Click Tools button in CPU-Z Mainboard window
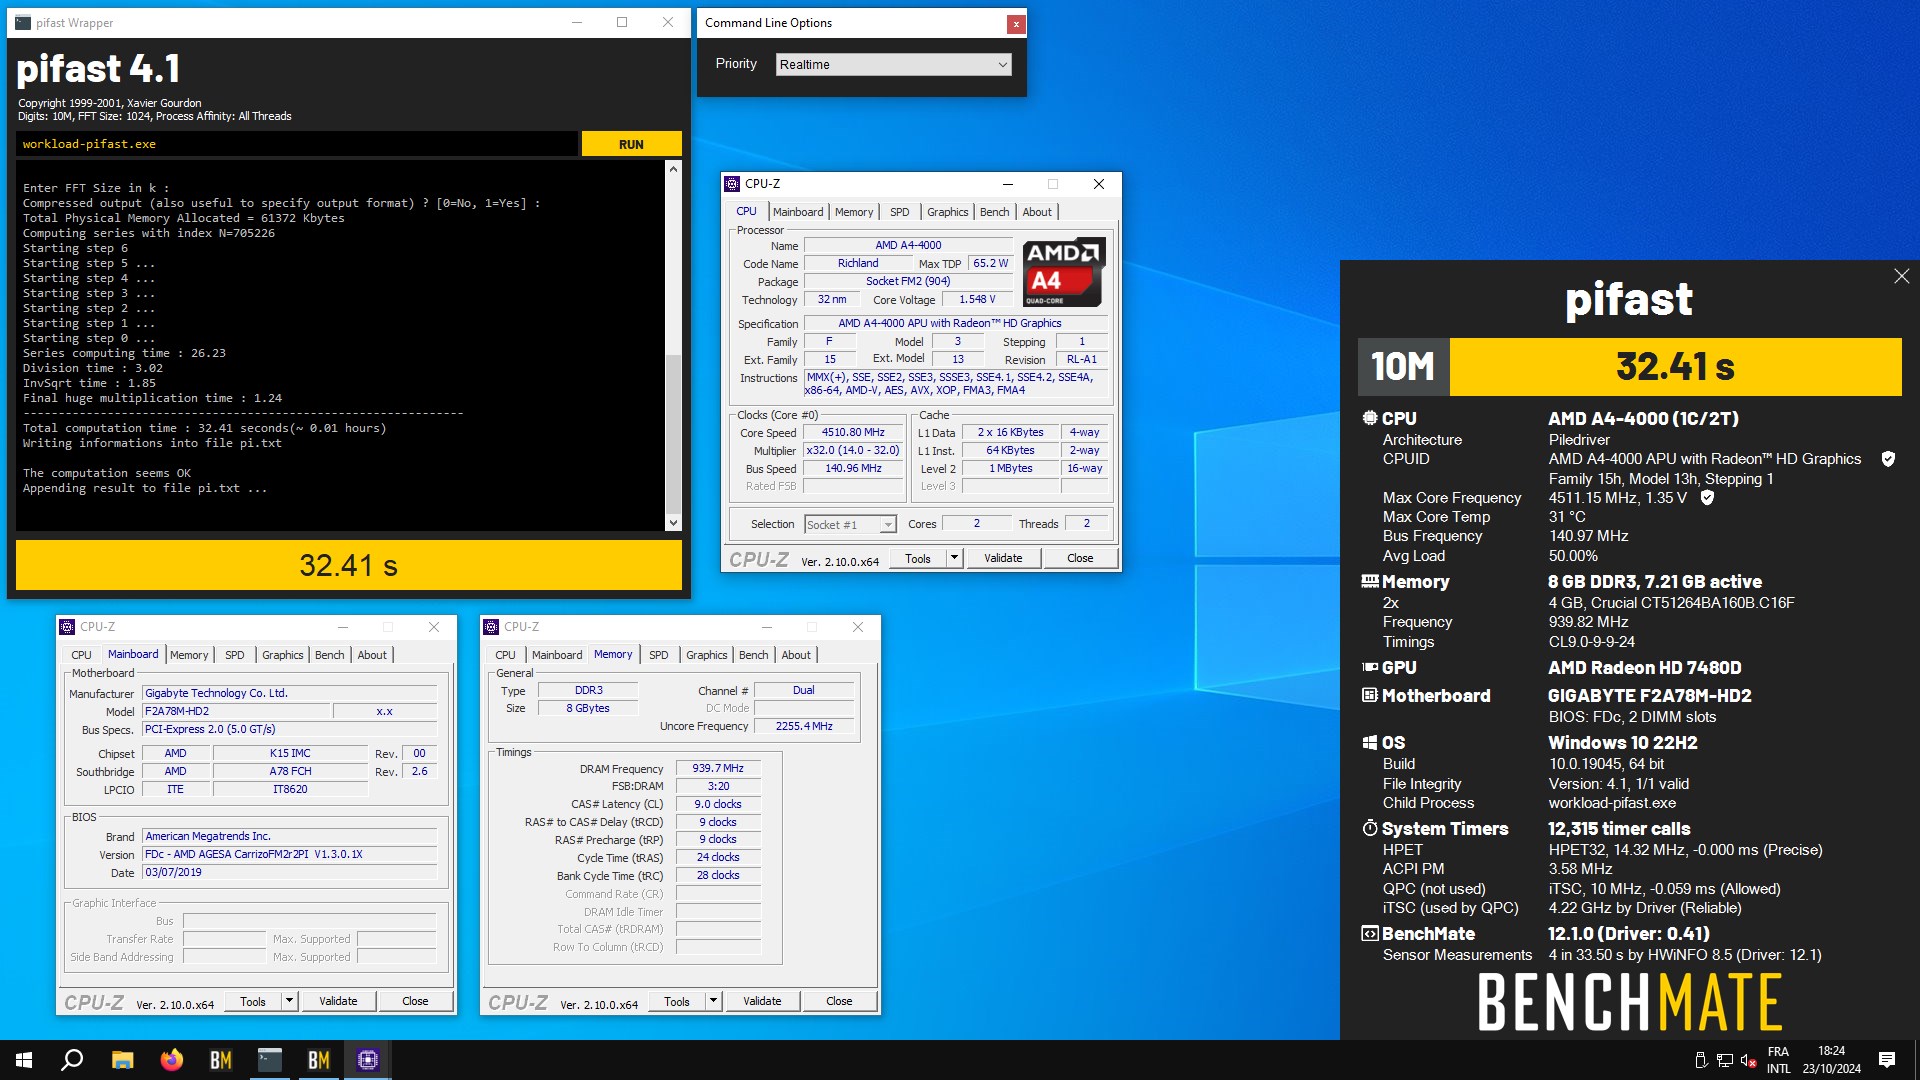Screen dimensions: 1920x1080 pos(253,1001)
